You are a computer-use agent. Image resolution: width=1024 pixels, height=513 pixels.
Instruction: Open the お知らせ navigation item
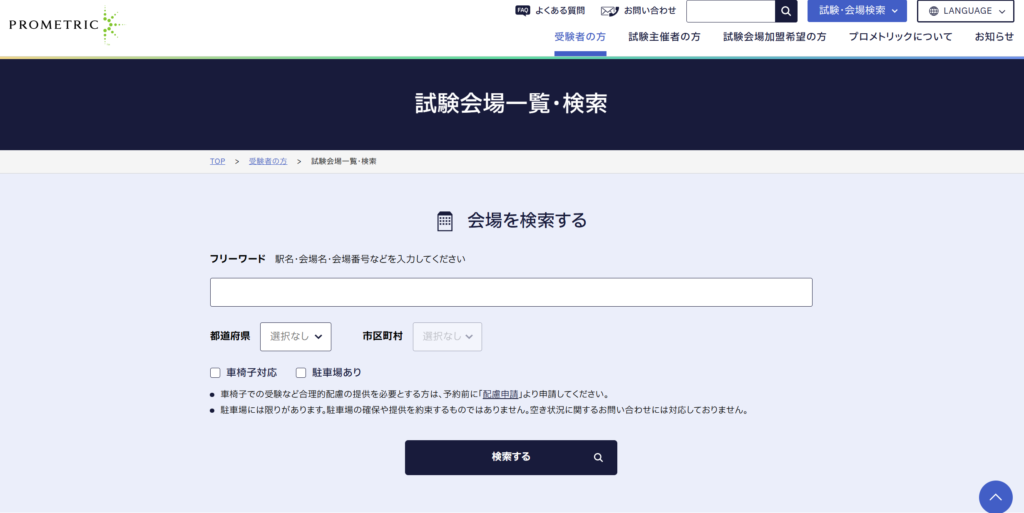pyautogui.click(x=994, y=37)
